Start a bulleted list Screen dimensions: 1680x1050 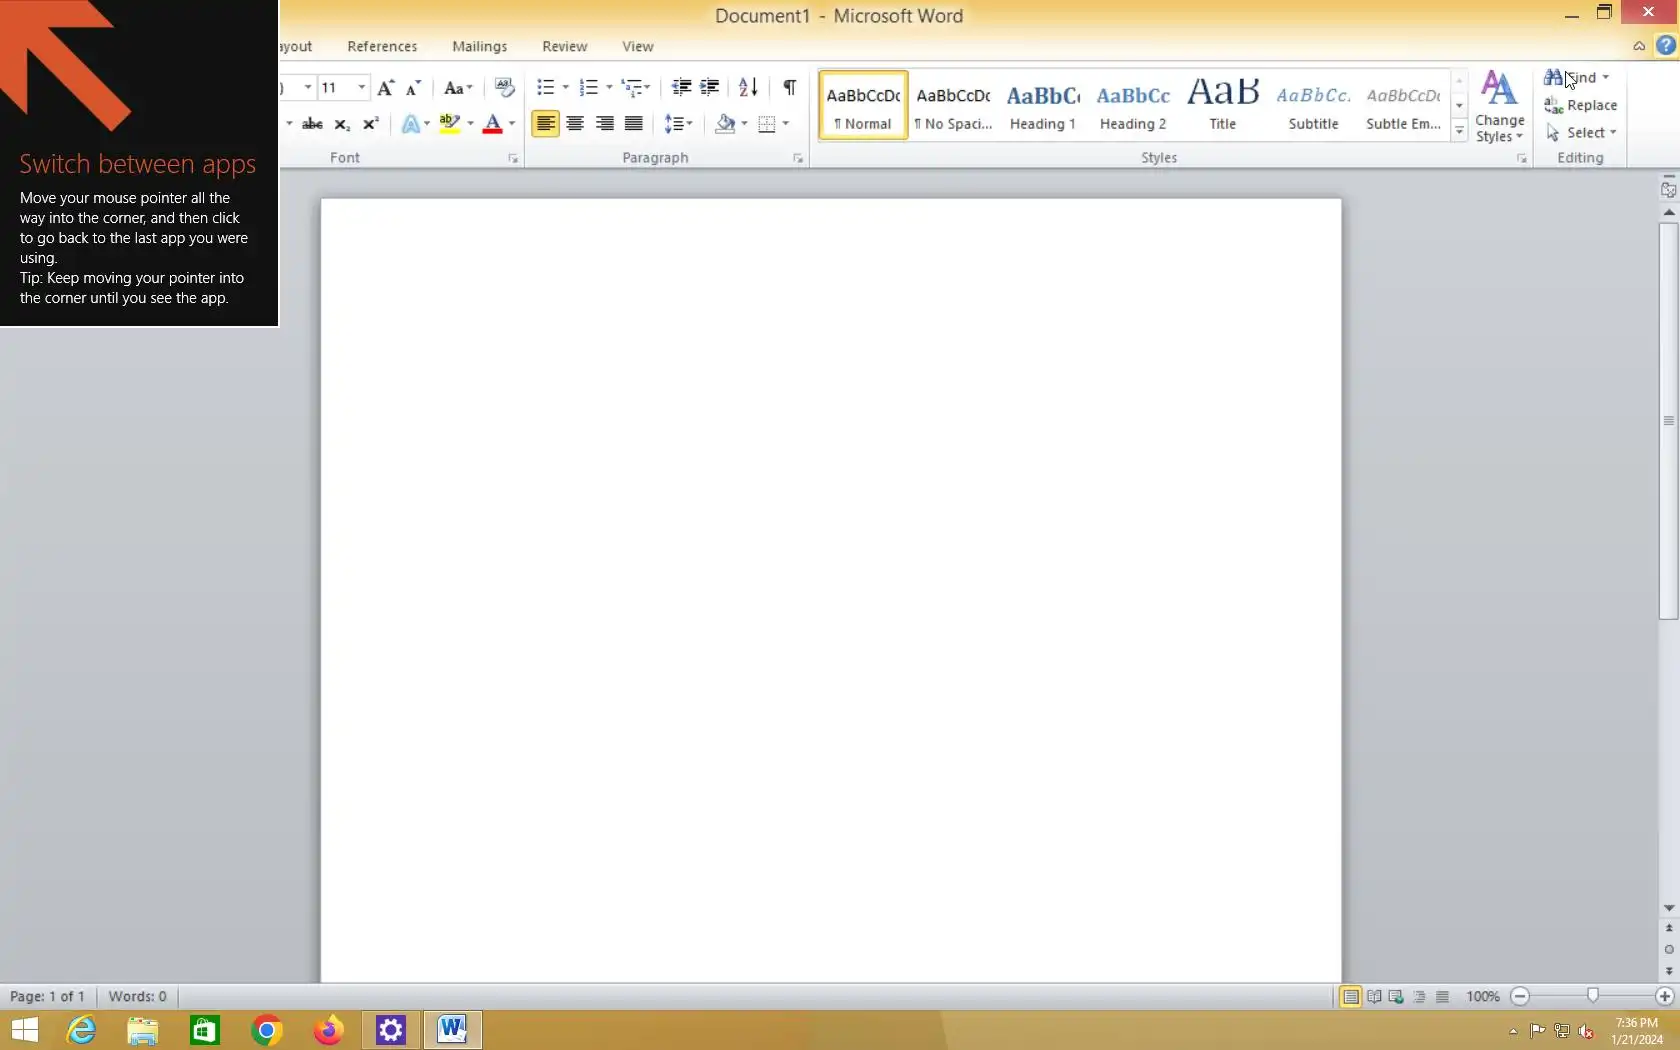coord(545,88)
